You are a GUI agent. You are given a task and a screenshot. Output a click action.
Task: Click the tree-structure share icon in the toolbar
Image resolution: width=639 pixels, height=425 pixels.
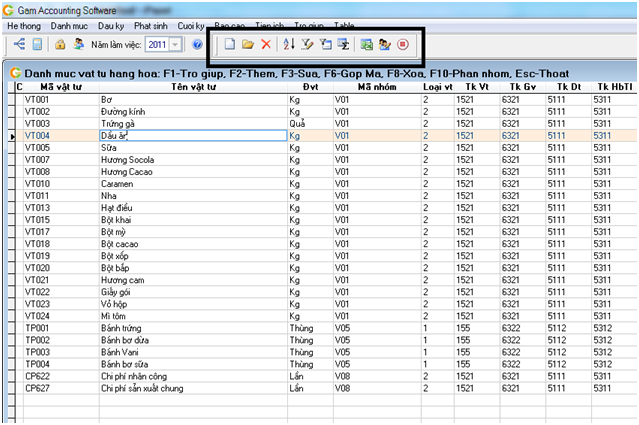point(19,44)
